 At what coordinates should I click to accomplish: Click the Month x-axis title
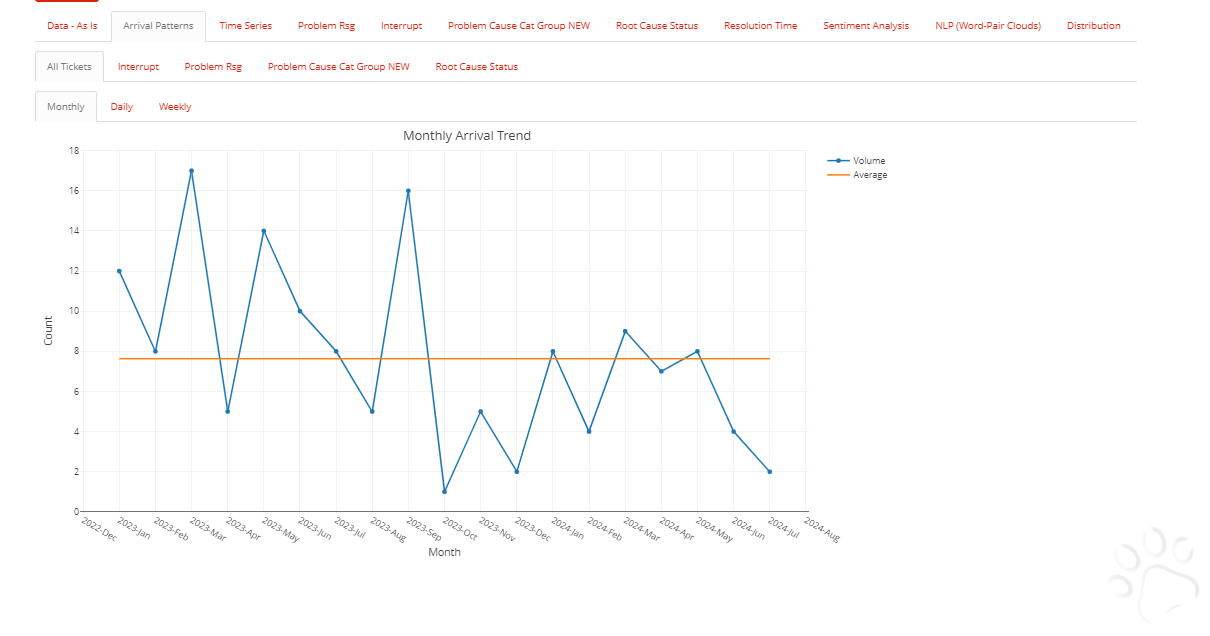(x=445, y=552)
